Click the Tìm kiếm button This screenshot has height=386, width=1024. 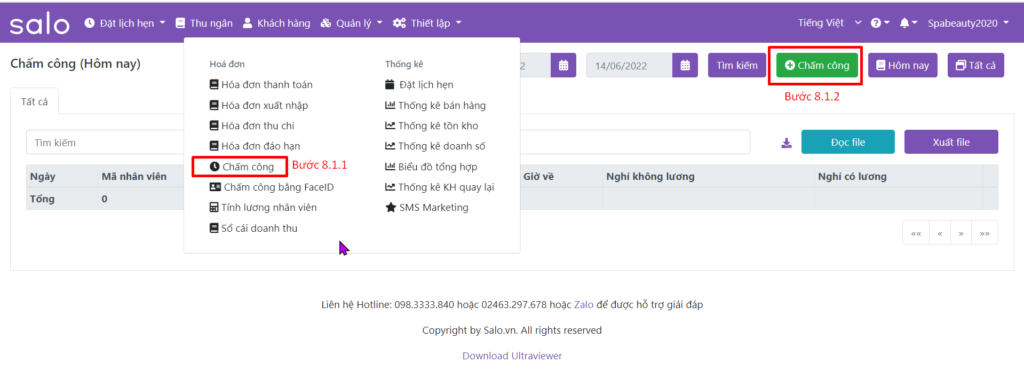(737, 65)
